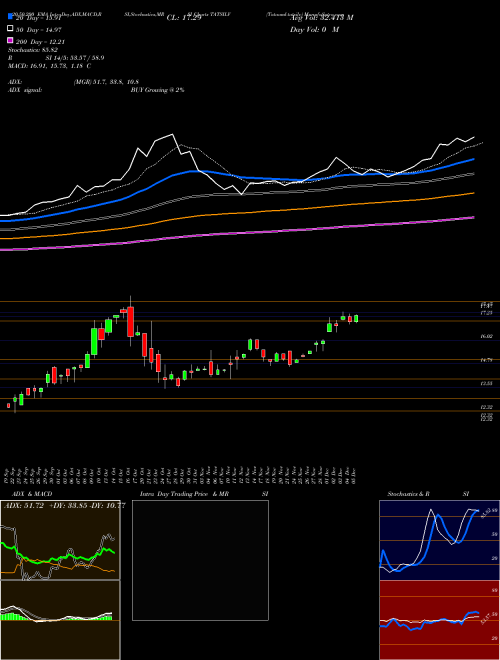Click the 'ADX & MACD' panel heading

tap(32, 494)
